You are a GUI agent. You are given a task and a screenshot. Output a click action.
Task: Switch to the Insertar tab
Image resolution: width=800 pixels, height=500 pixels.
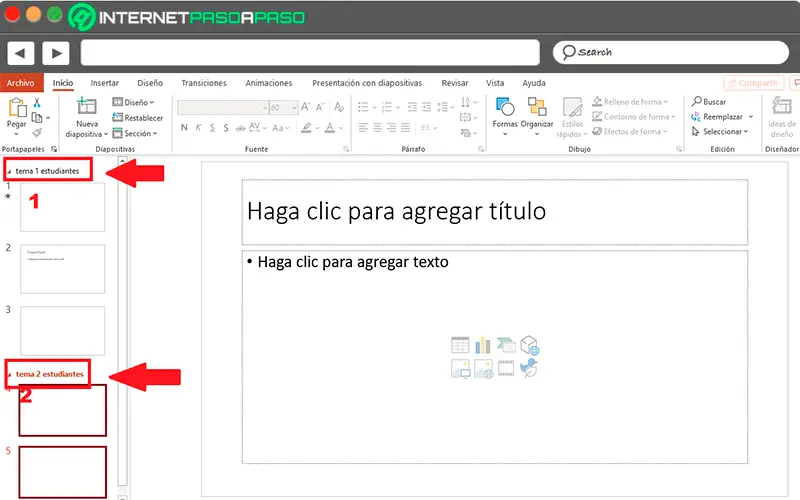click(x=105, y=83)
